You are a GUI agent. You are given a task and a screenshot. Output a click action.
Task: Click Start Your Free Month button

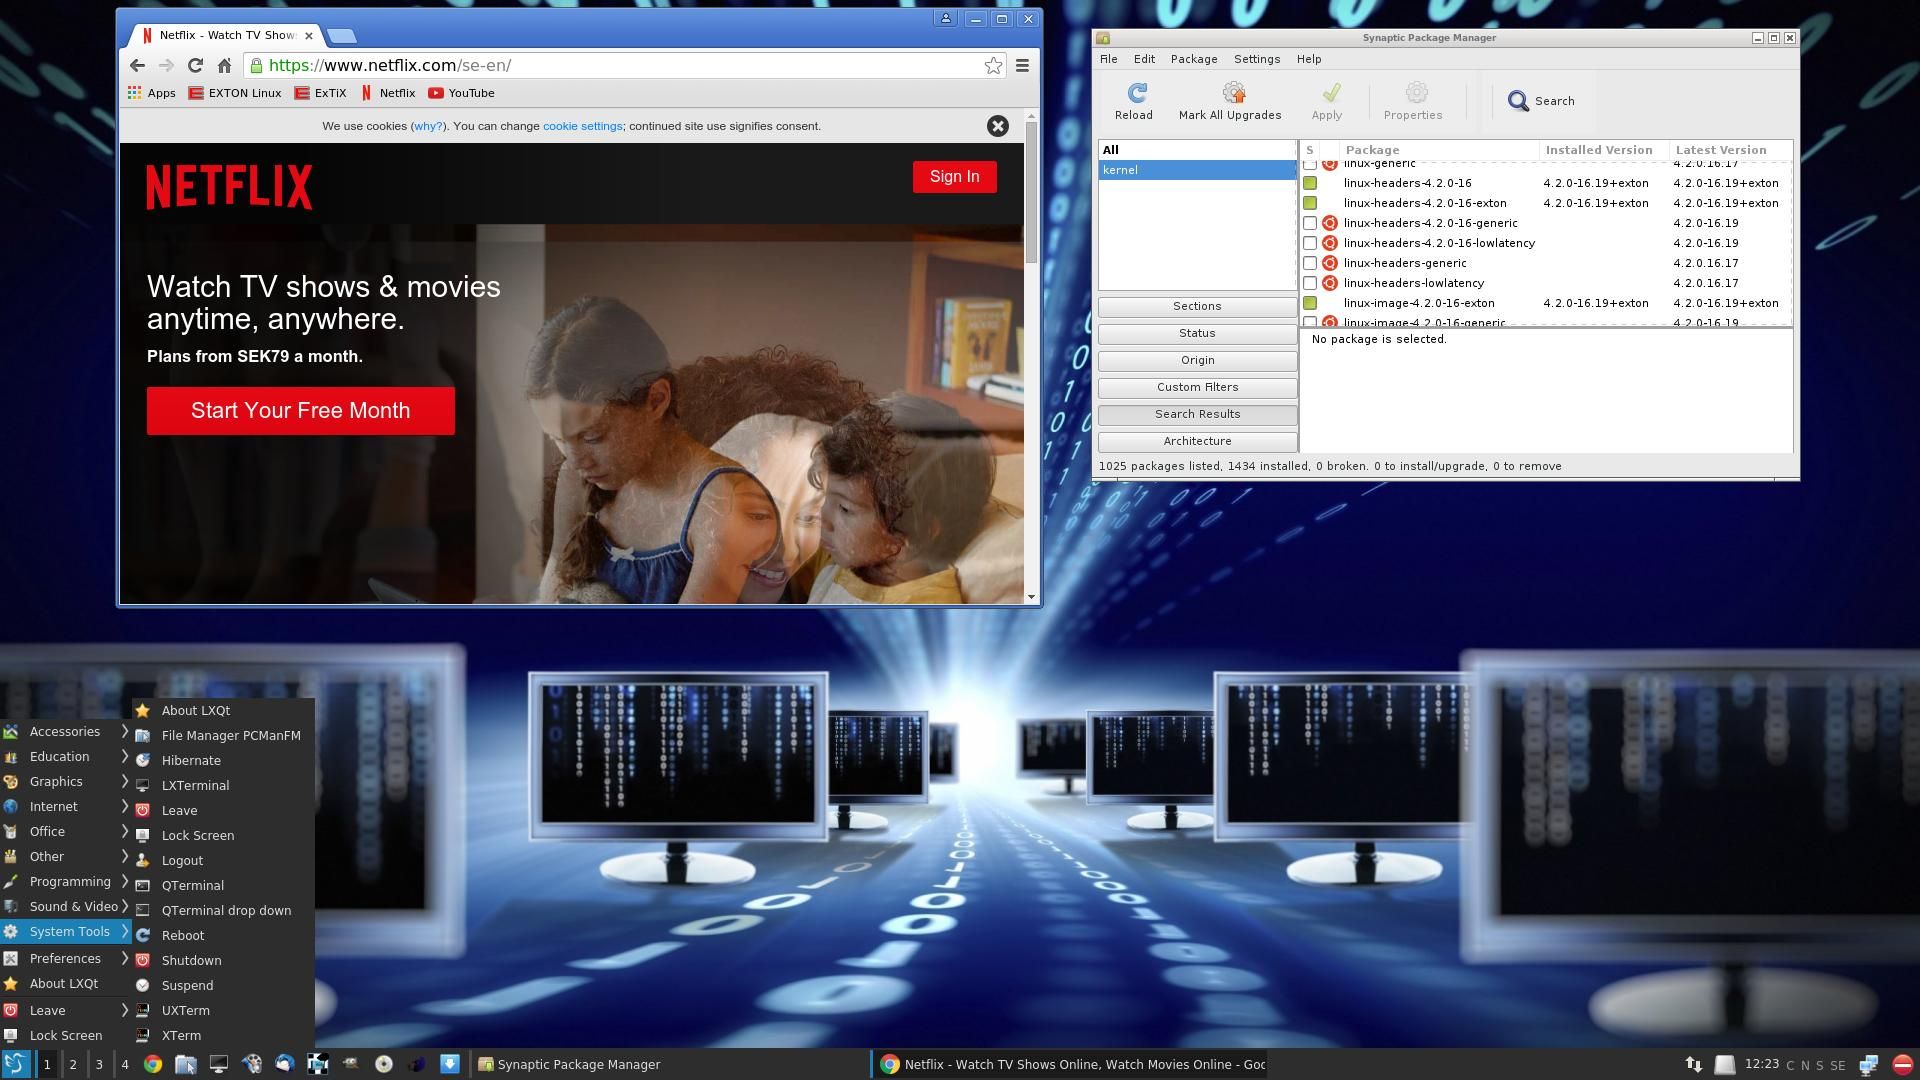point(300,411)
